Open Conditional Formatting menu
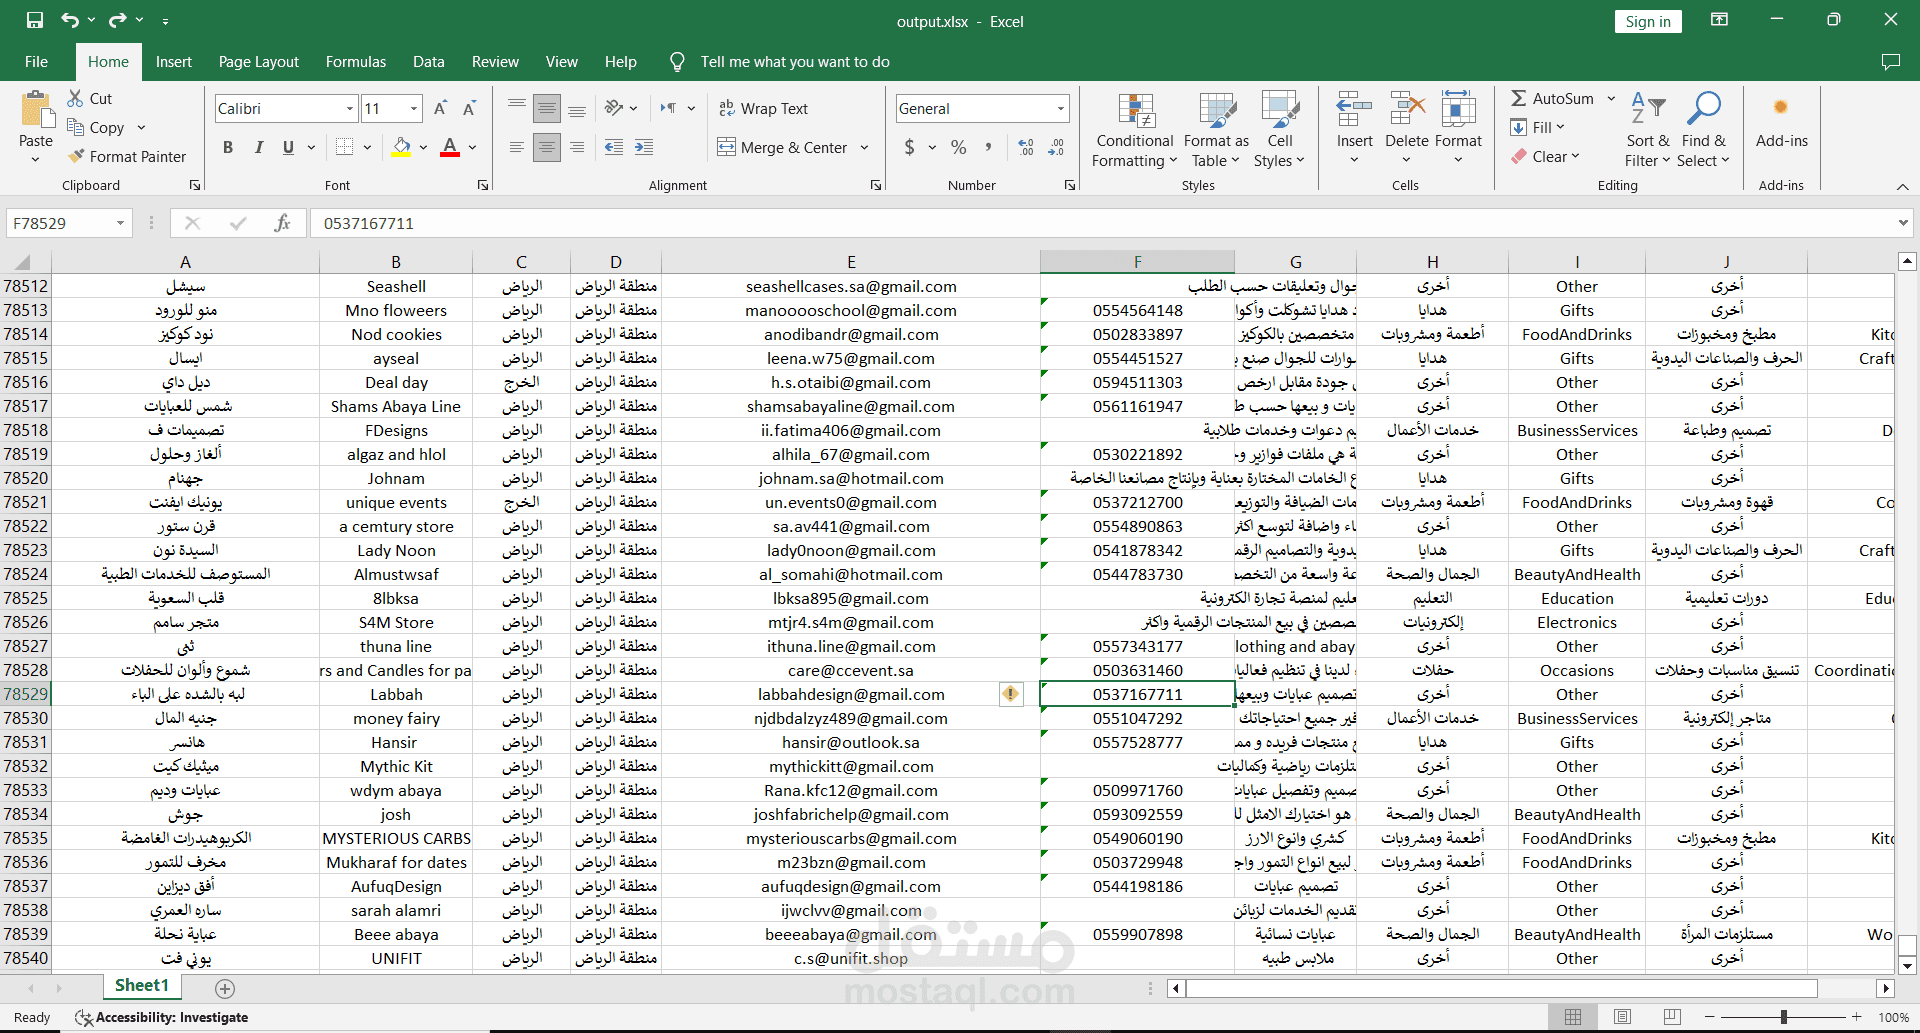 pos(1135,130)
